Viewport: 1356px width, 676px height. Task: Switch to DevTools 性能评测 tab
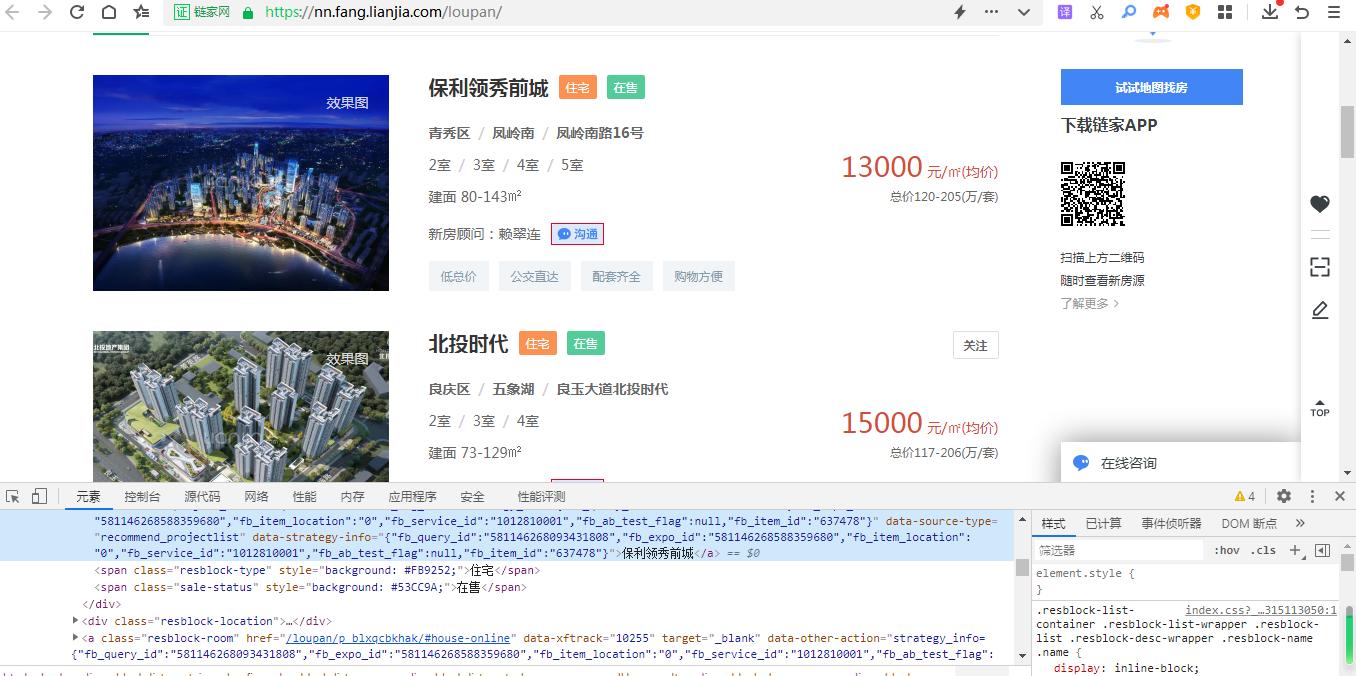(x=541, y=497)
